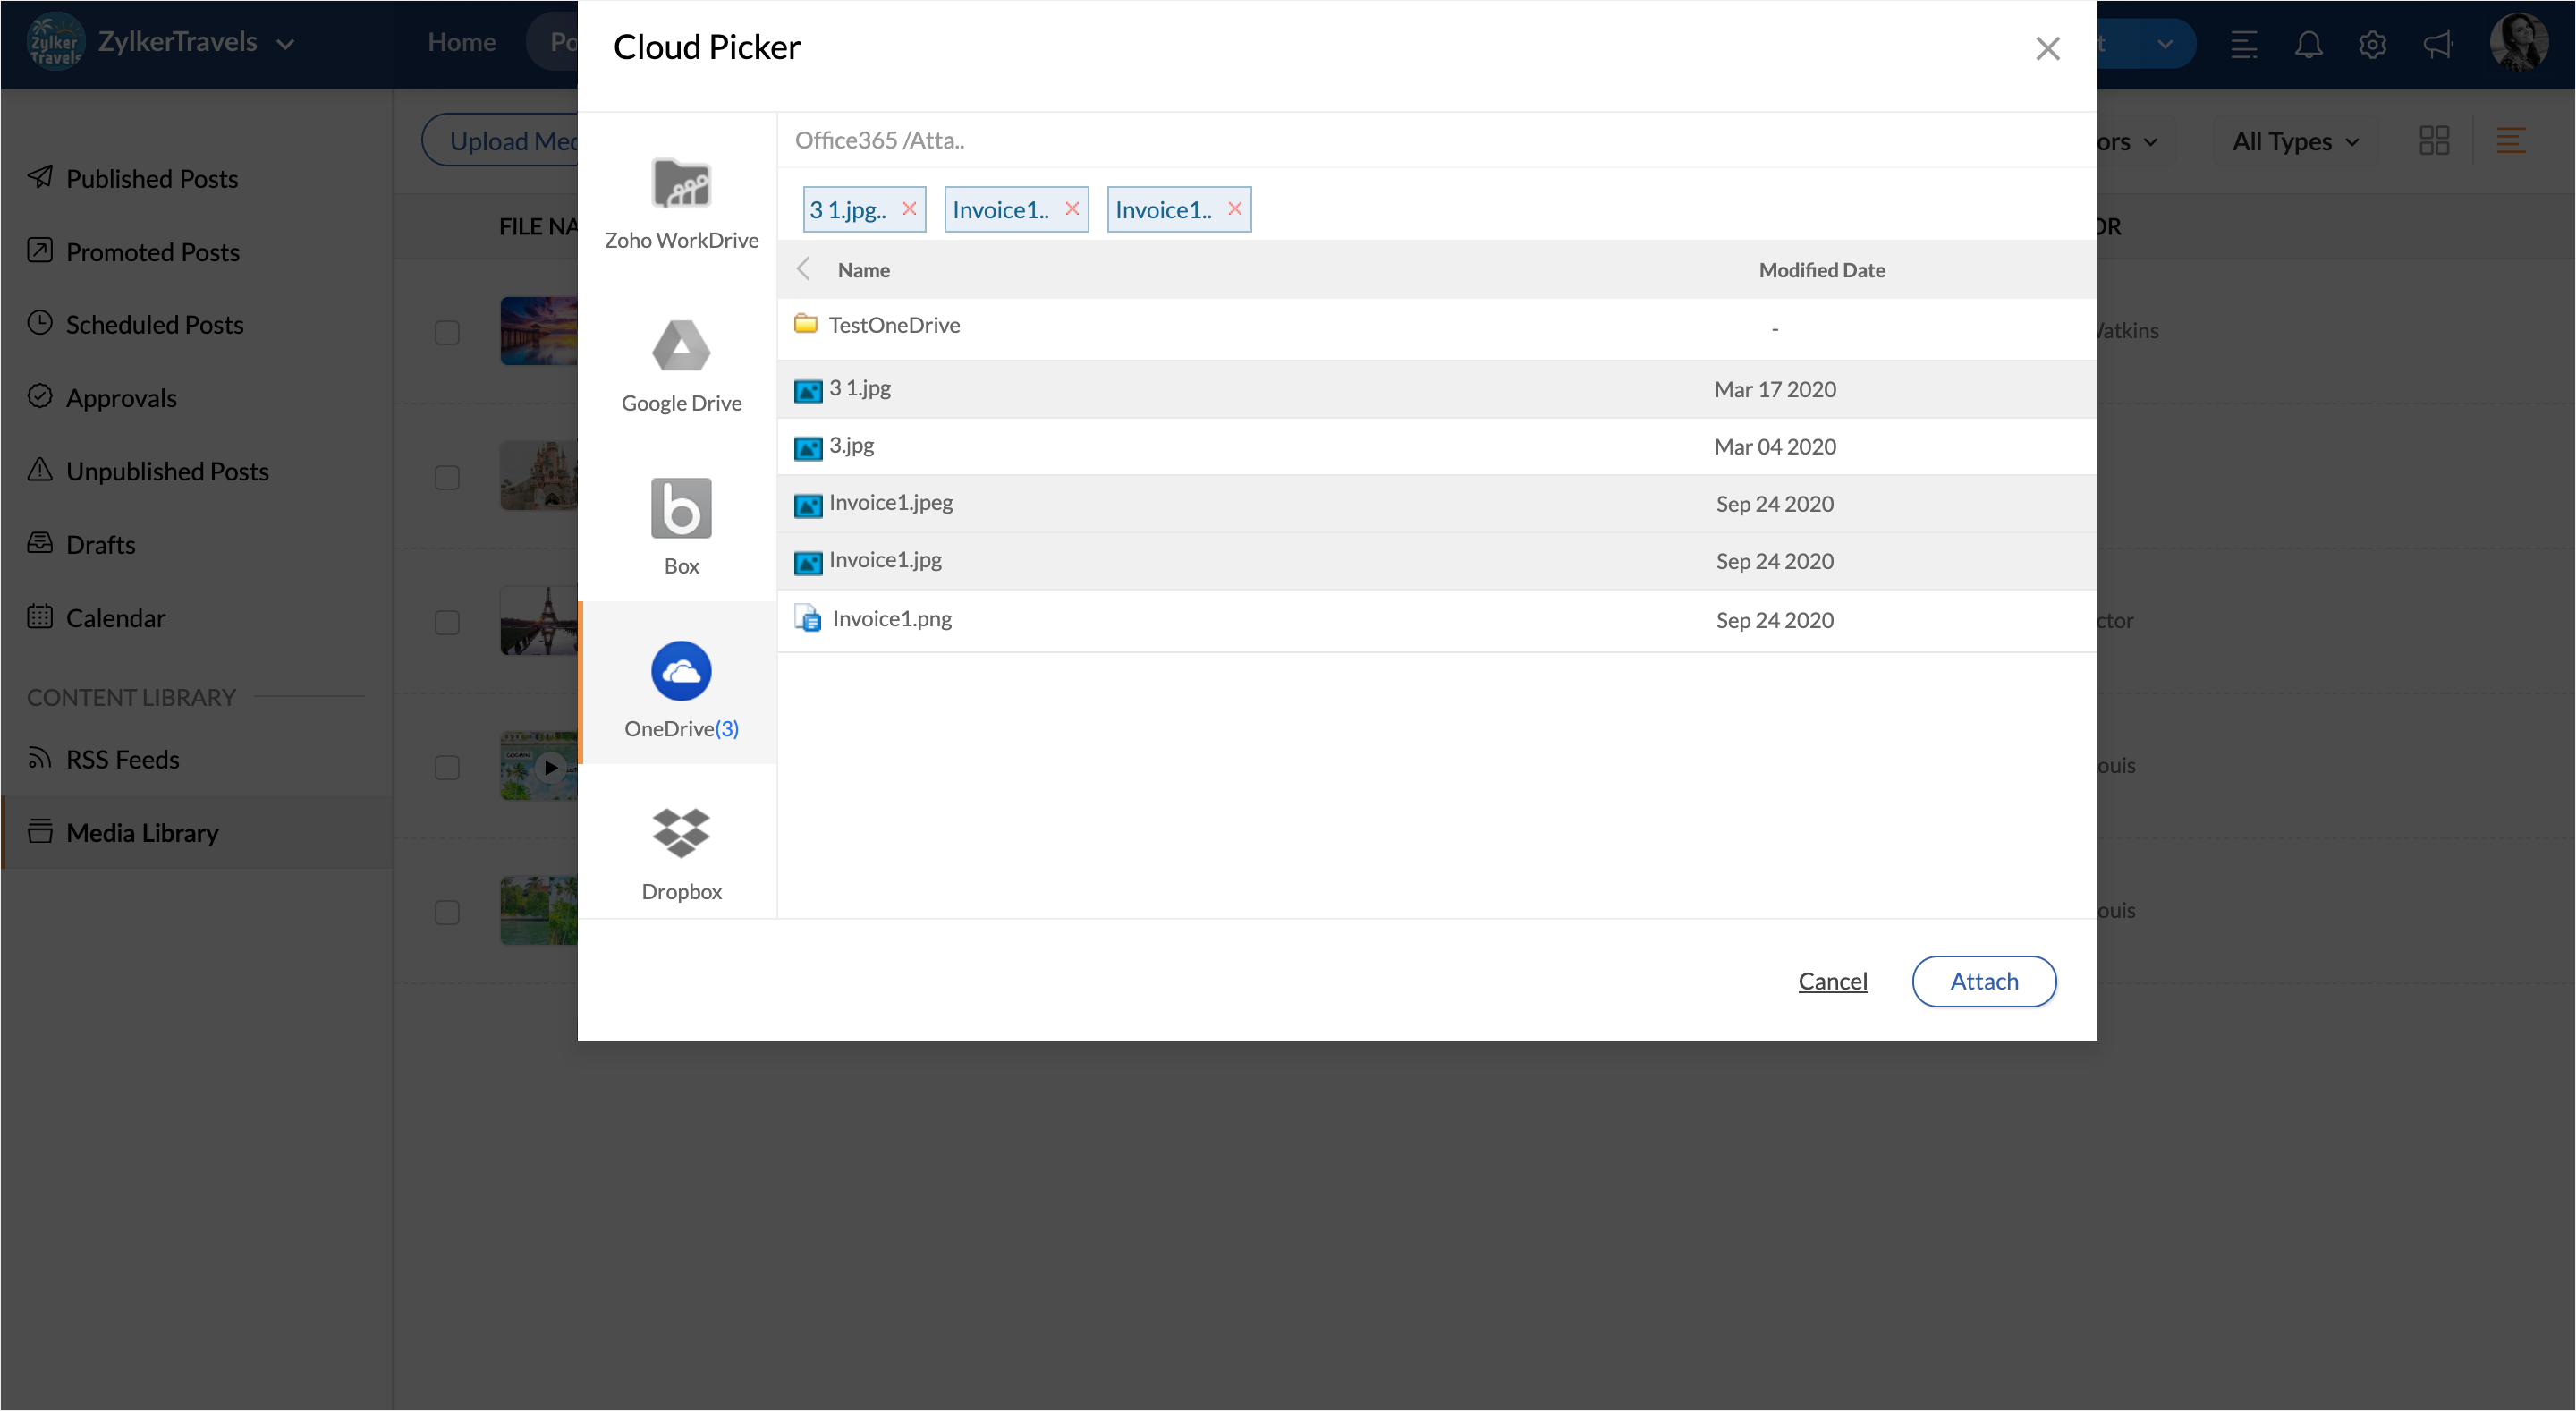2576x1411 pixels.
Task: Deselect the Invoice1.jpg file row
Action: tap(885, 560)
